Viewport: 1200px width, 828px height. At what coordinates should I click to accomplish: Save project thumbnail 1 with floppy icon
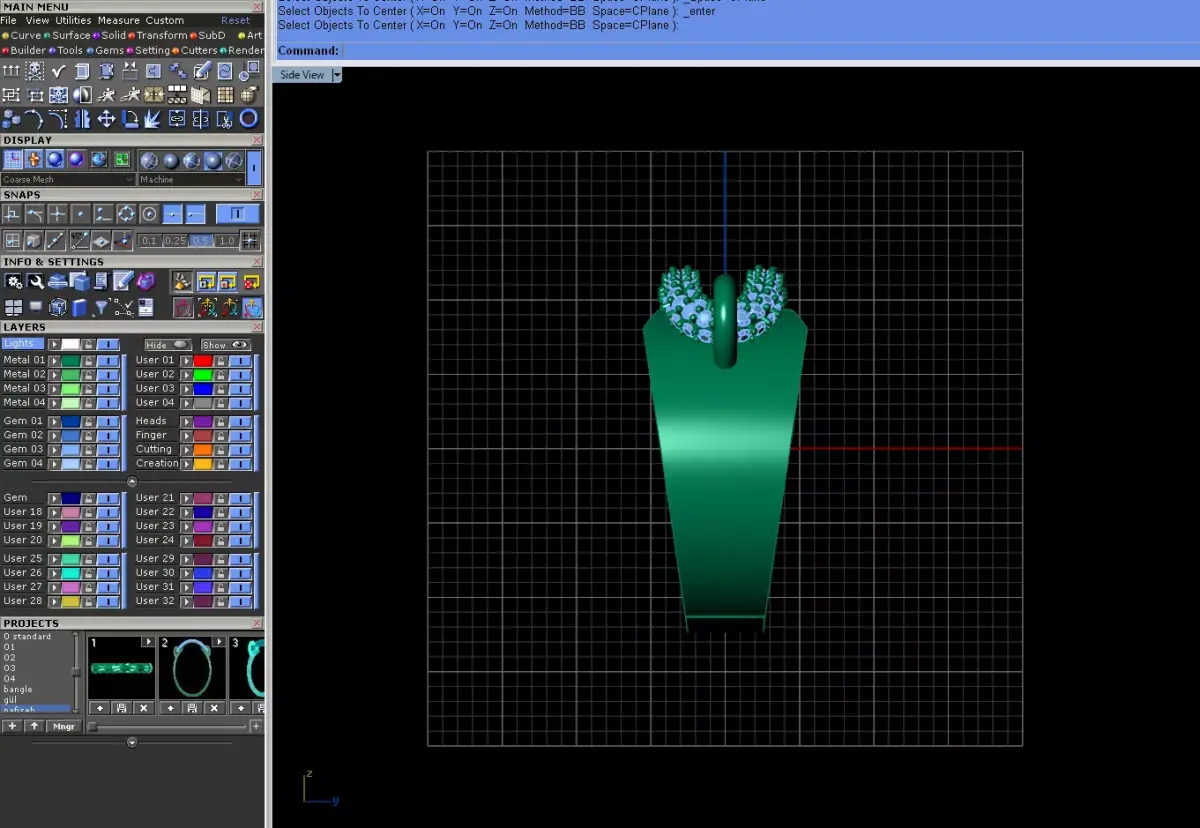121,708
